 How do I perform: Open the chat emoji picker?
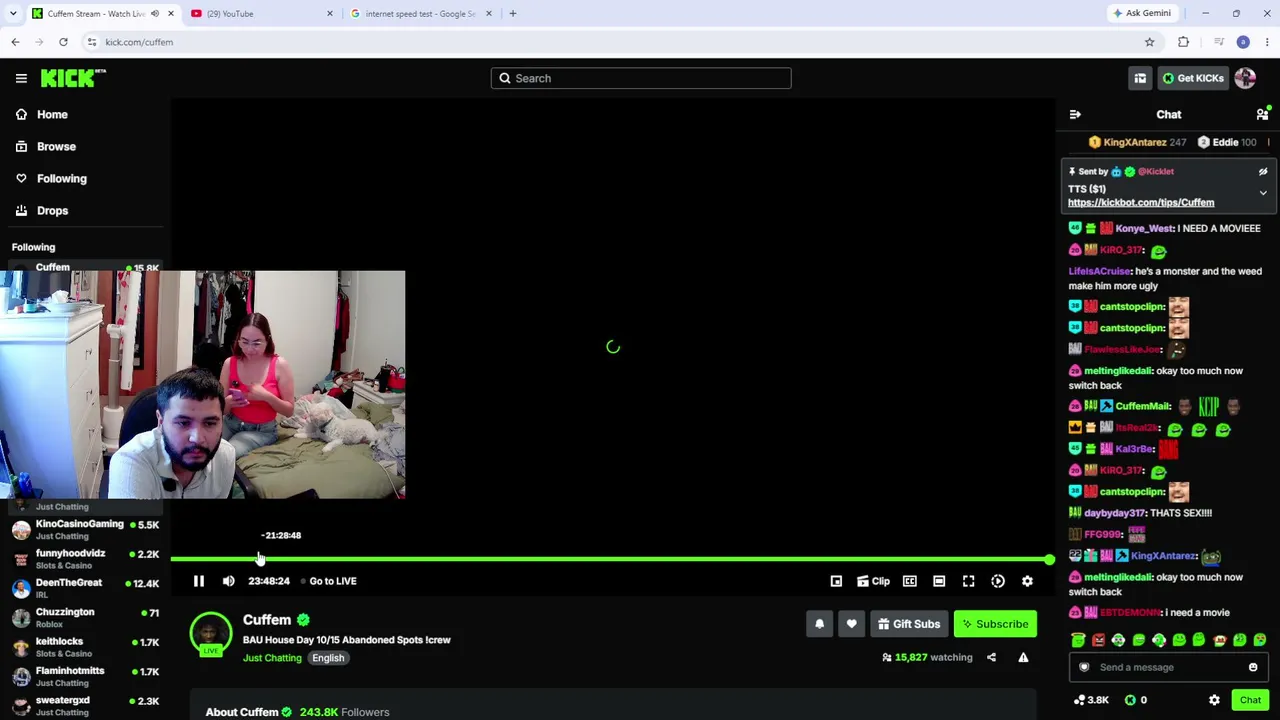[x=1253, y=668]
